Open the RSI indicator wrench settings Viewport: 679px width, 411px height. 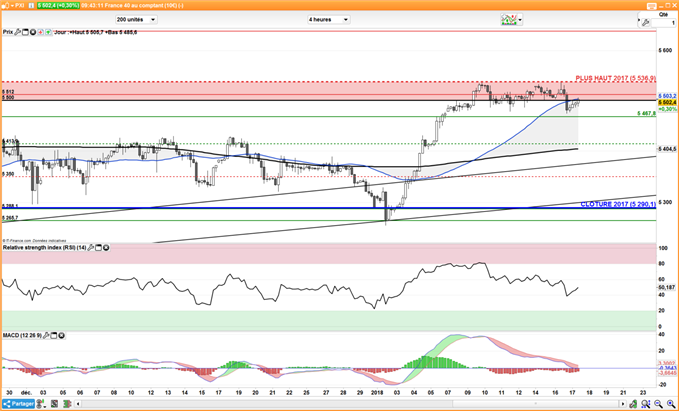point(91,248)
